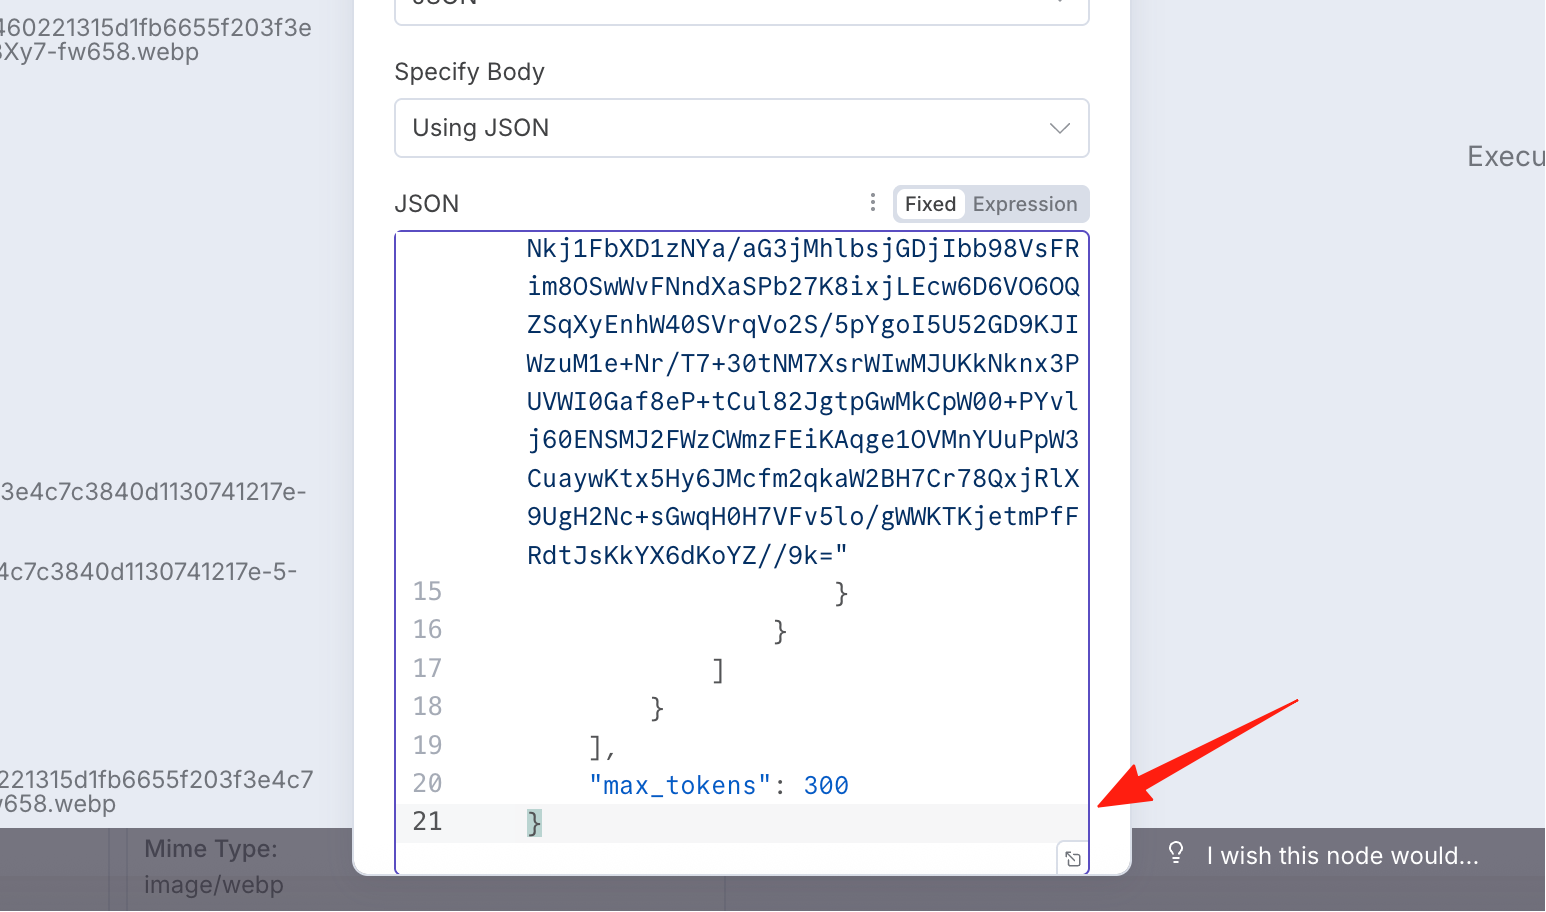1546x912 pixels.
Task: Open the JSON field three-dot options menu
Action: coord(872,203)
